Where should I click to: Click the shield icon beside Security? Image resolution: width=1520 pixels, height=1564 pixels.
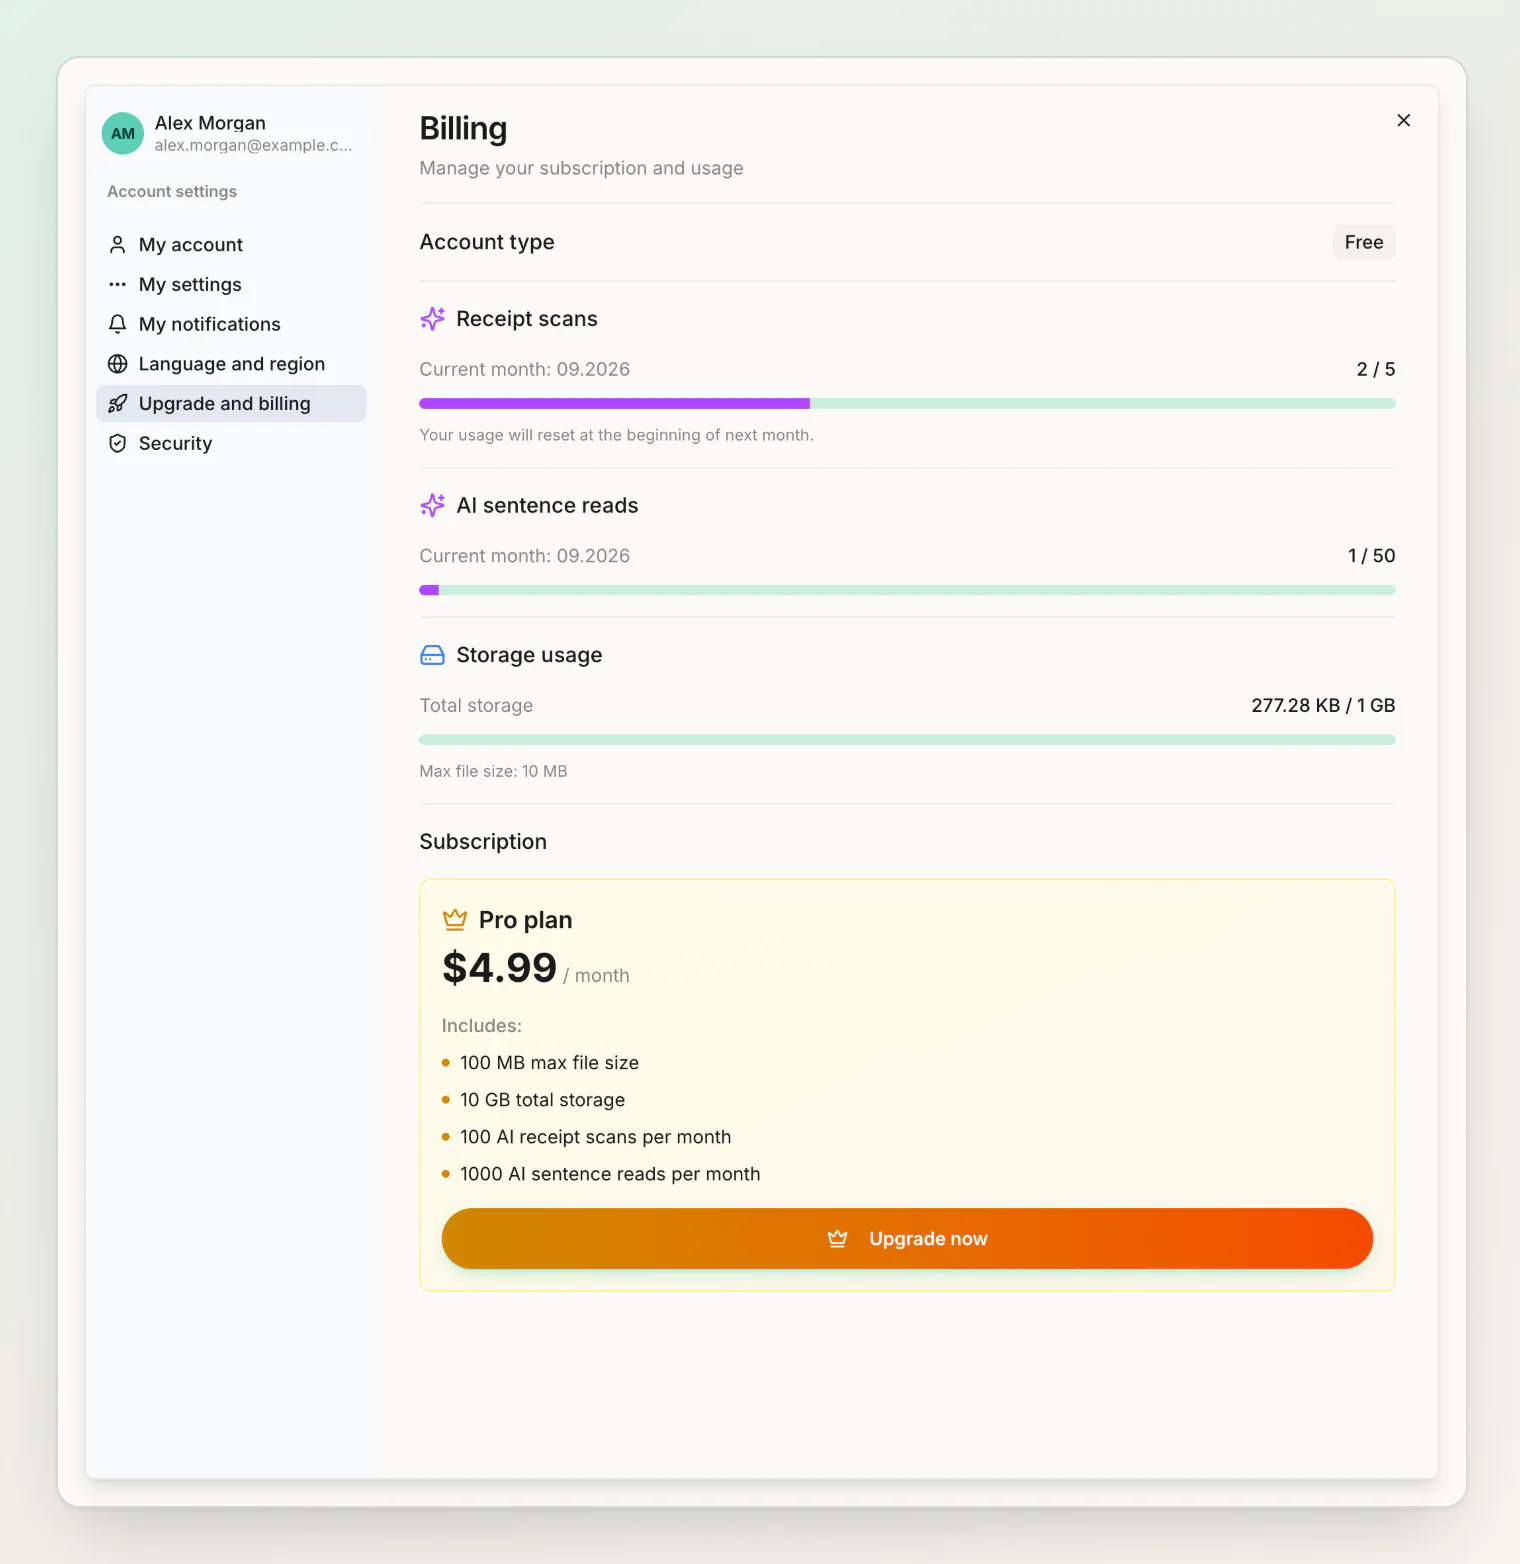(117, 443)
